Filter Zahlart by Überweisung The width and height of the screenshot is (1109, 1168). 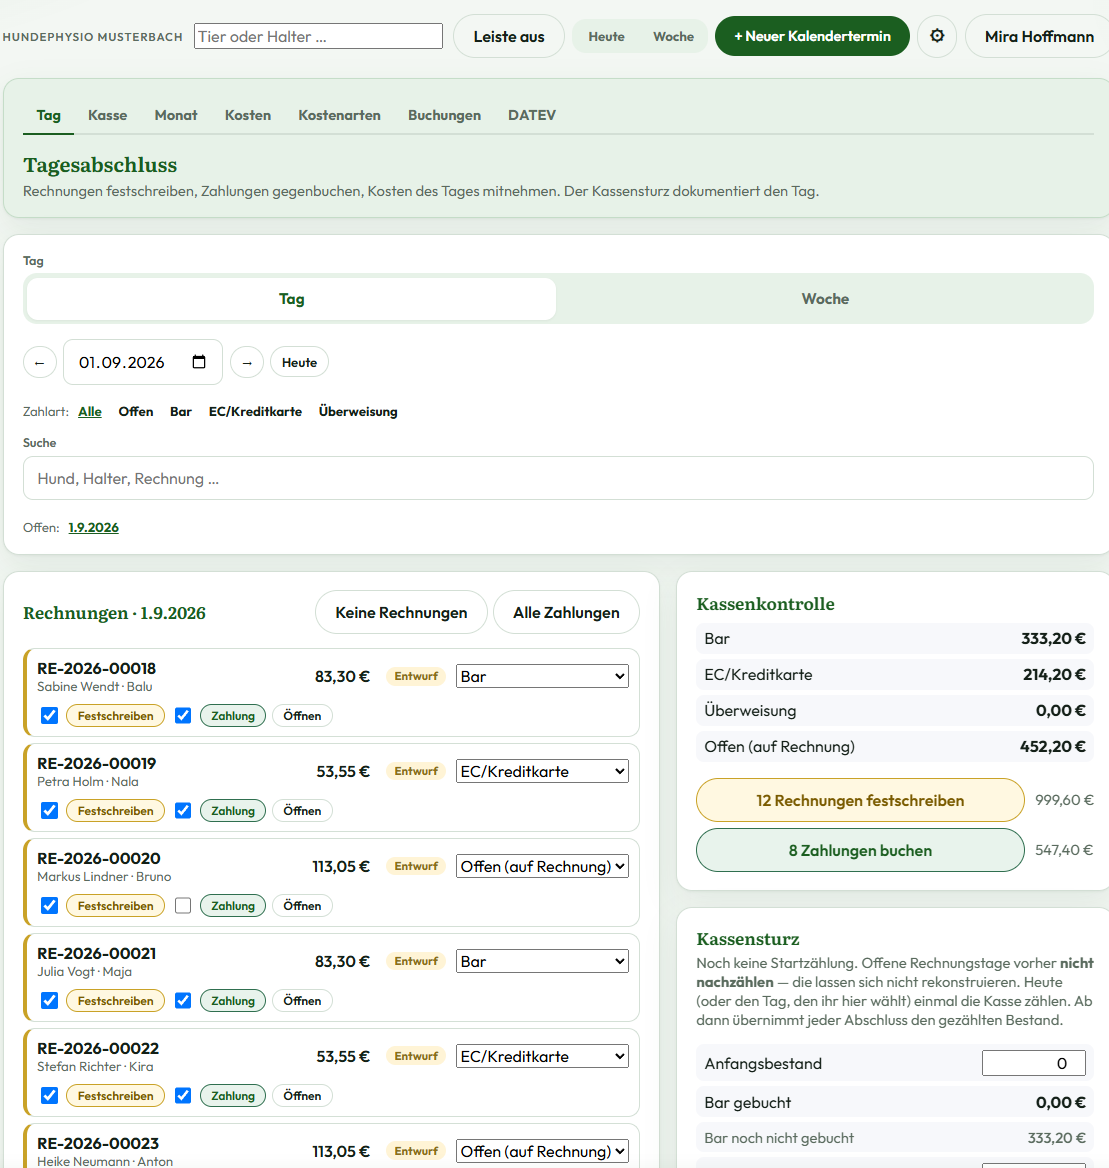tap(358, 411)
